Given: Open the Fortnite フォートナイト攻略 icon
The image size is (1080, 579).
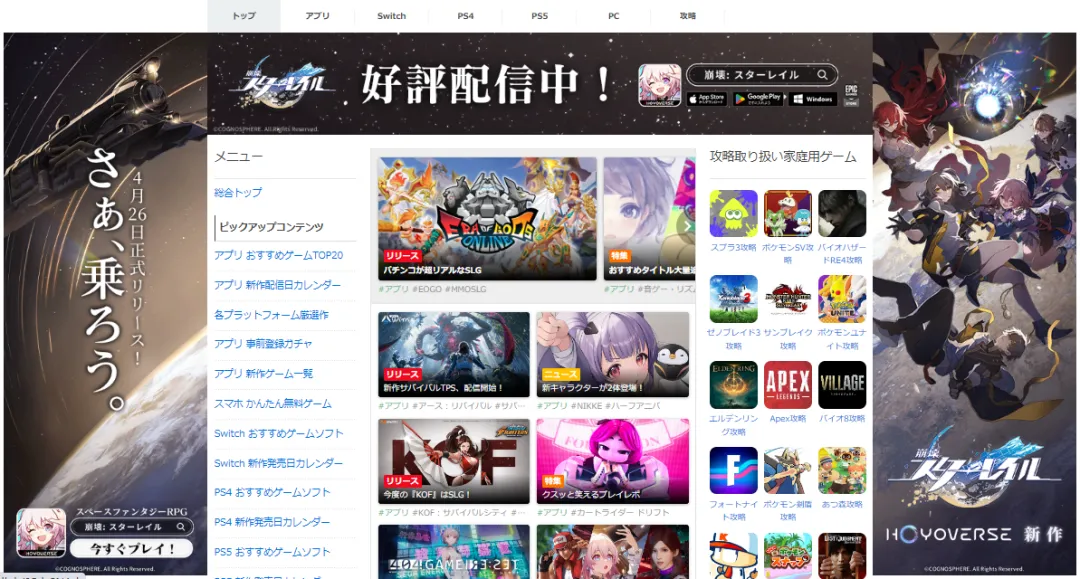Looking at the screenshot, I should 733,470.
